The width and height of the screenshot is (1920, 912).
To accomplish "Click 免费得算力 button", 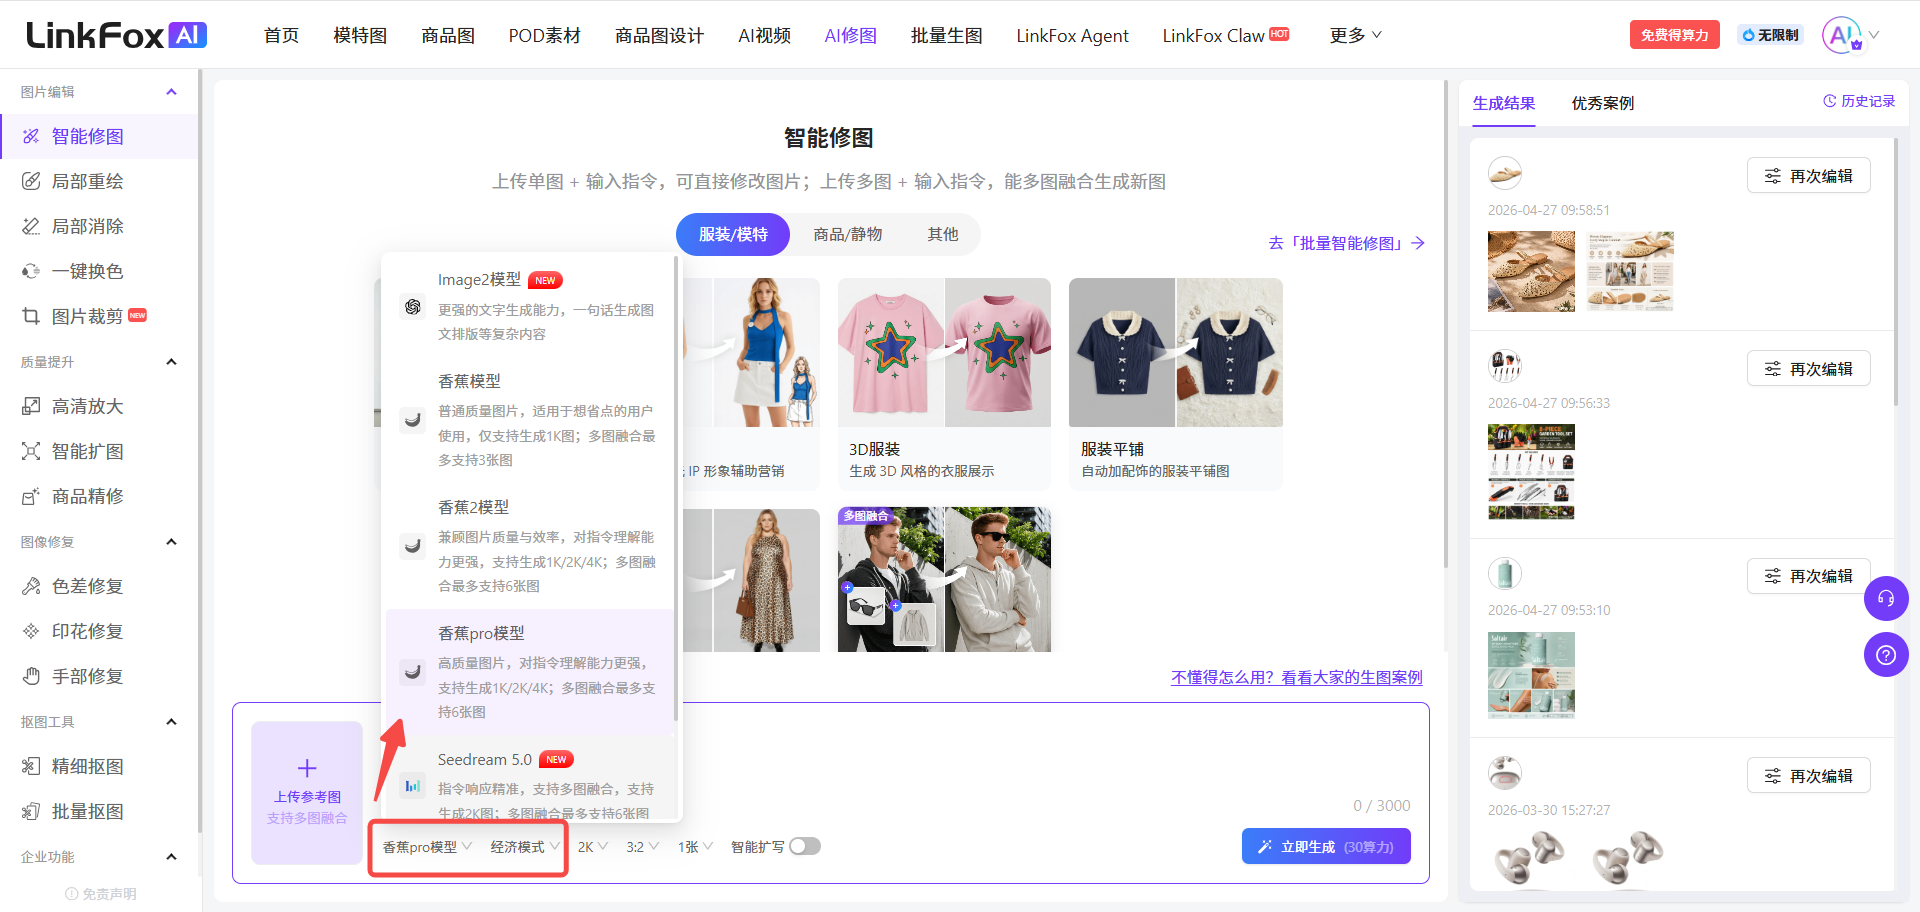I will (x=1675, y=35).
